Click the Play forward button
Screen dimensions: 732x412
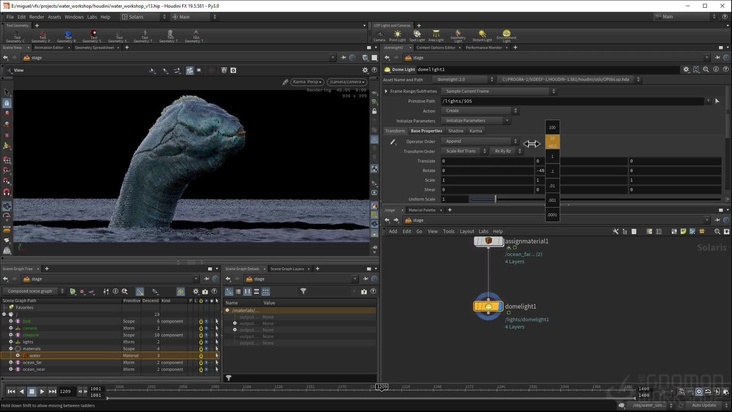tap(42, 391)
